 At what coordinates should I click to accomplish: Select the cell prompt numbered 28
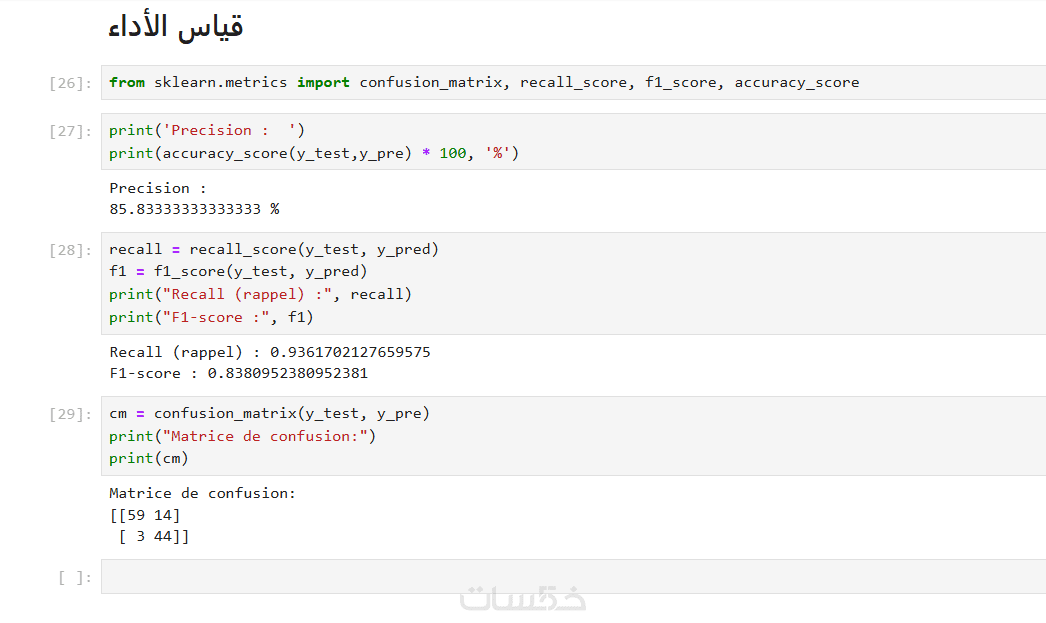(70, 250)
